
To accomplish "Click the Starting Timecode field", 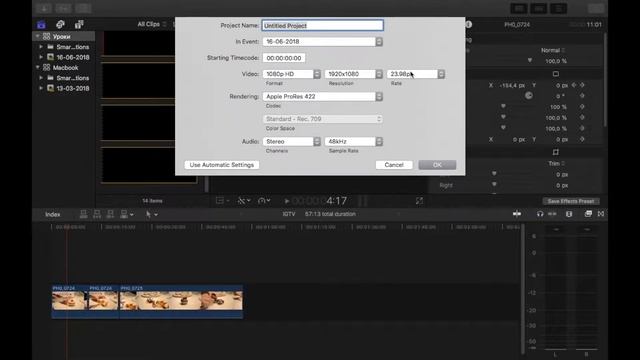I will (x=284, y=58).
